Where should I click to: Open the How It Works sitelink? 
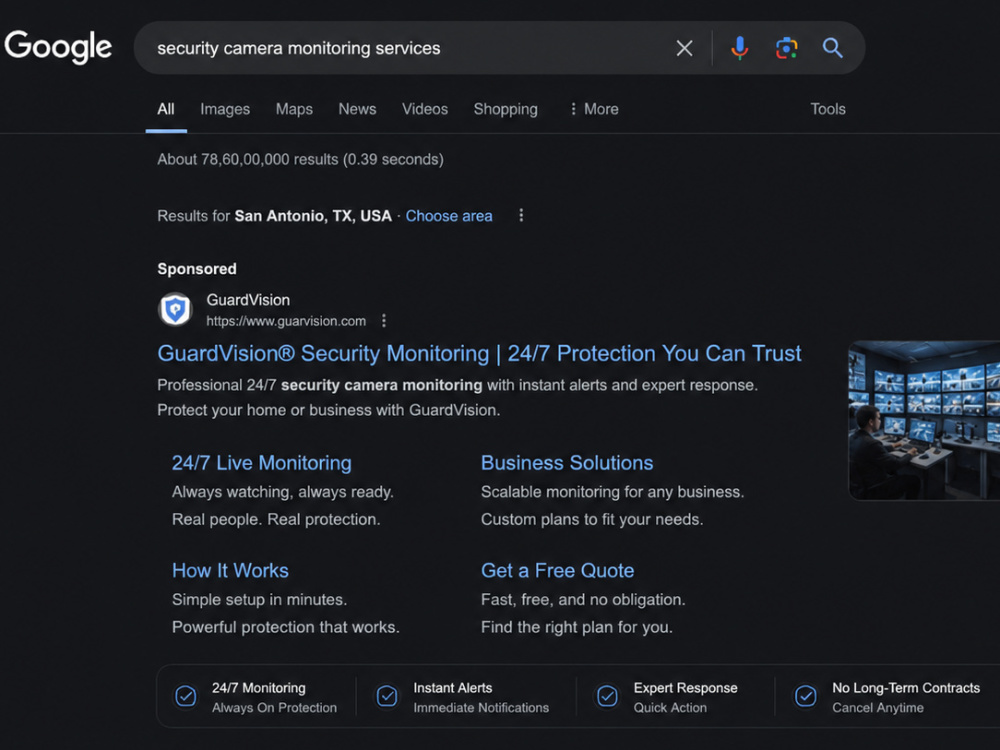[230, 570]
